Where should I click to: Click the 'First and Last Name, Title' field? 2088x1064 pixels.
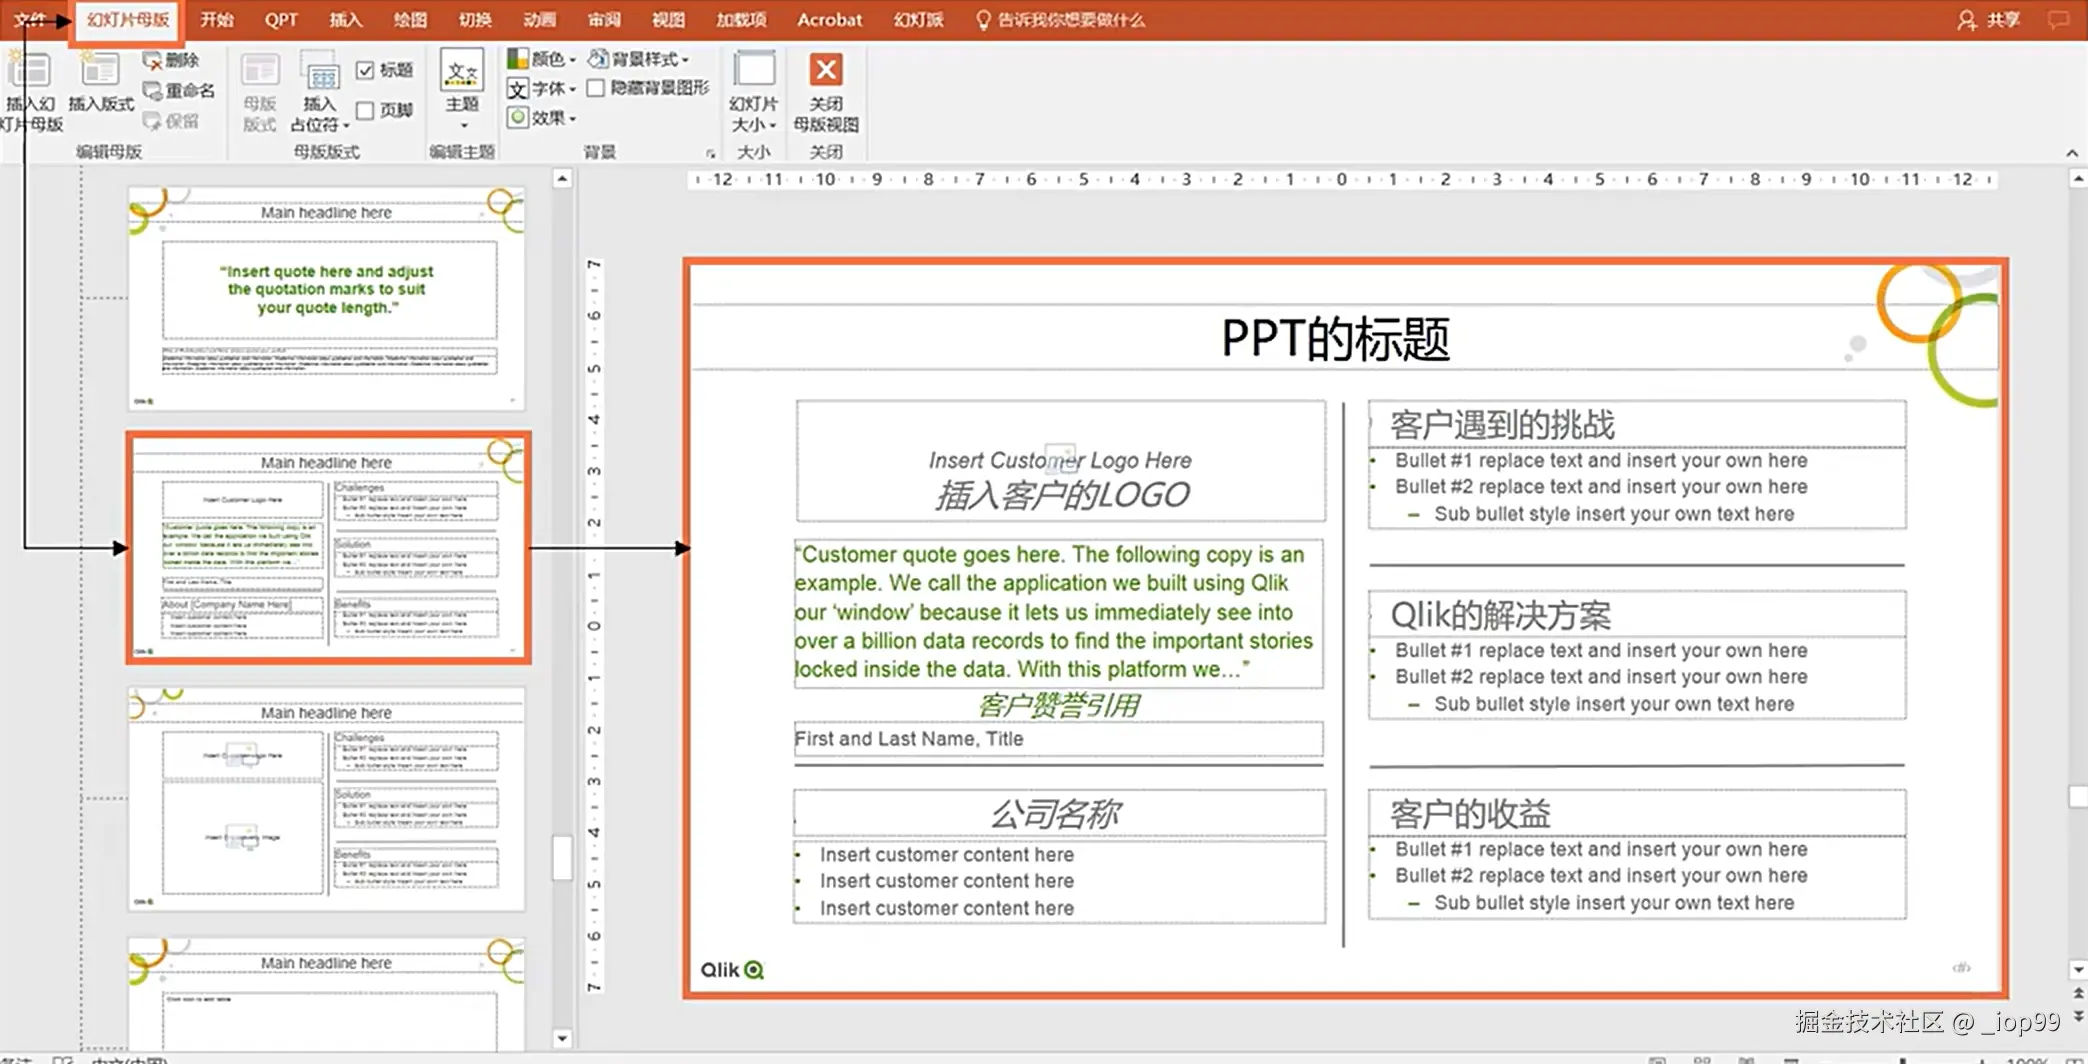tap(1058, 739)
